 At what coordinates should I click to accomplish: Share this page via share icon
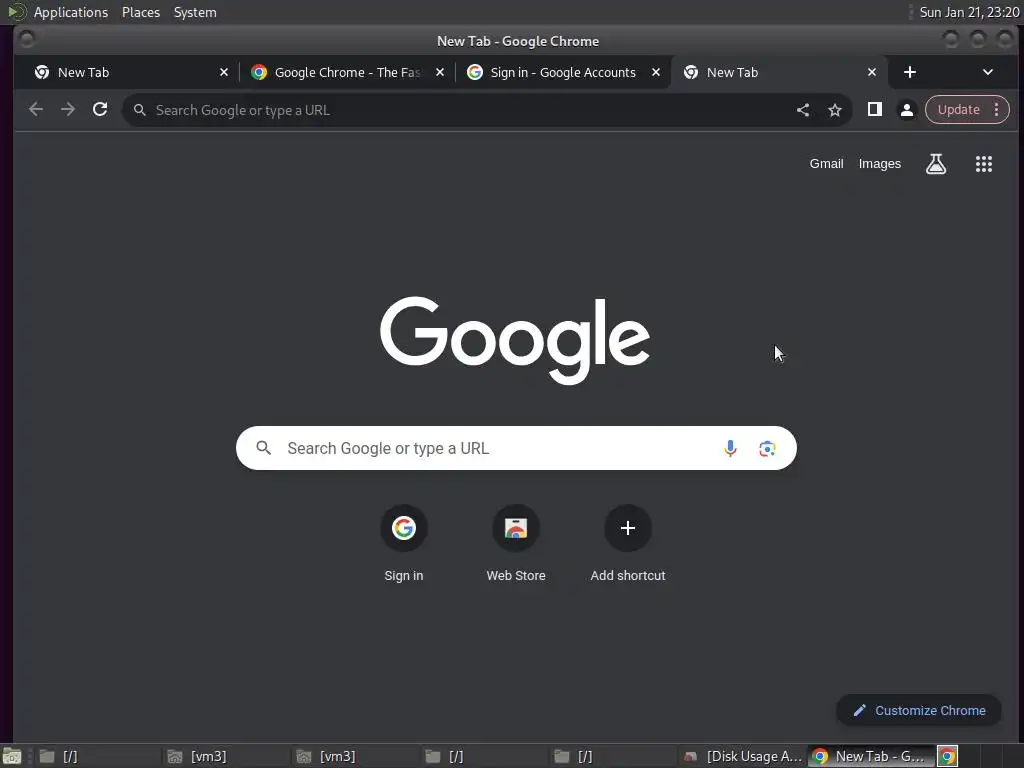[x=803, y=110]
